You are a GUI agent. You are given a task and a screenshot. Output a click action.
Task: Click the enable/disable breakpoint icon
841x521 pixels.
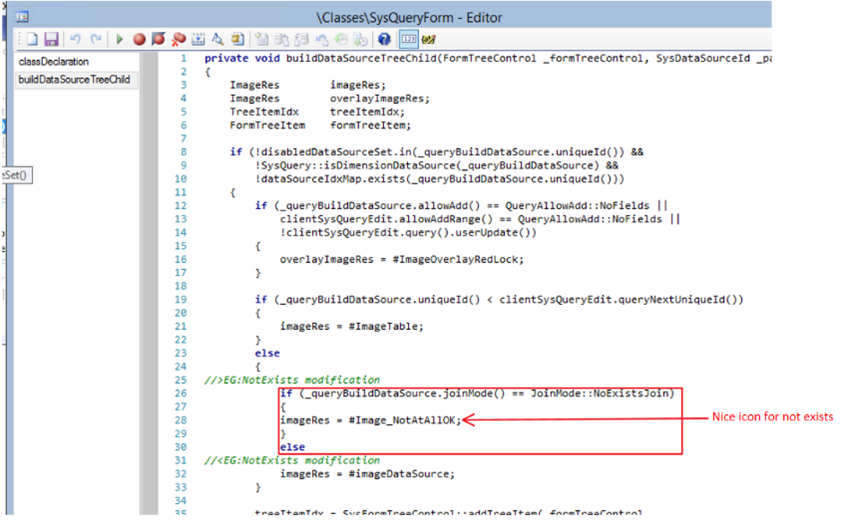point(159,39)
